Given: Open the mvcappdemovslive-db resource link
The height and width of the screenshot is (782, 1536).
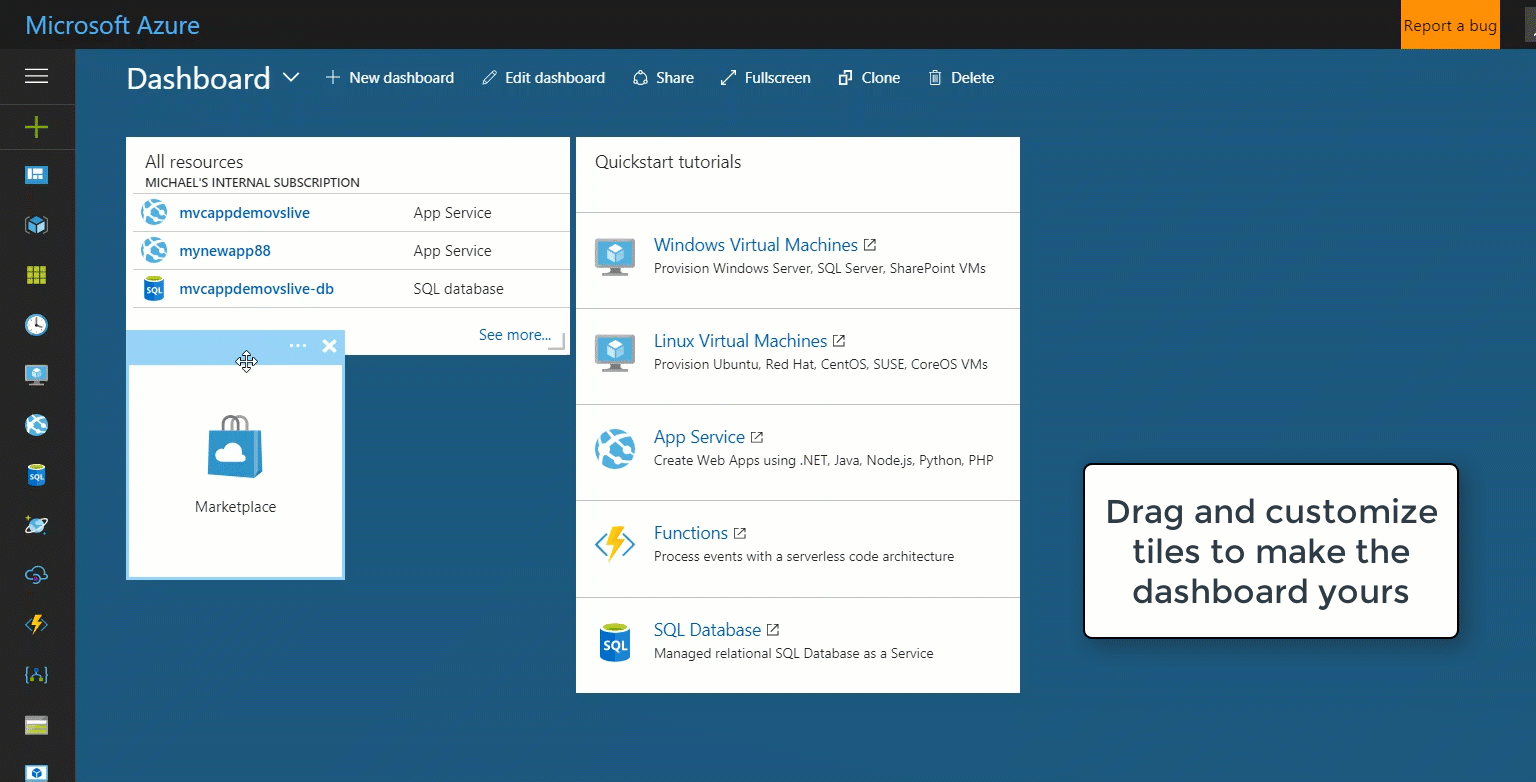Looking at the screenshot, I should pyautogui.click(x=256, y=289).
